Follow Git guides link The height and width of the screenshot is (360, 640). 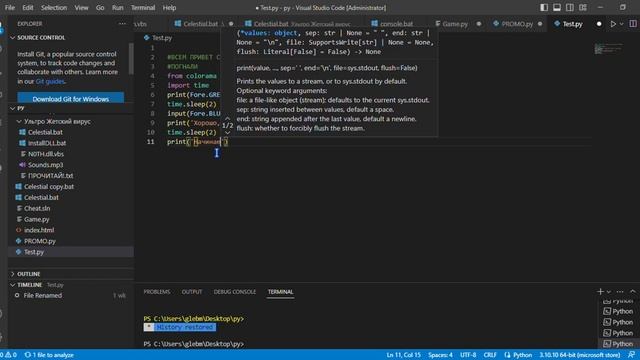[x=50, y=81]
